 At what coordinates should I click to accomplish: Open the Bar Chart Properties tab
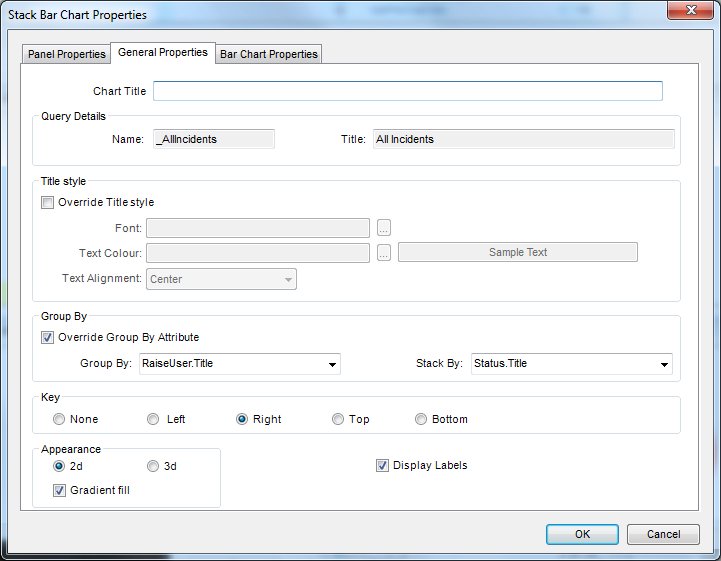(x=268, y=54)
